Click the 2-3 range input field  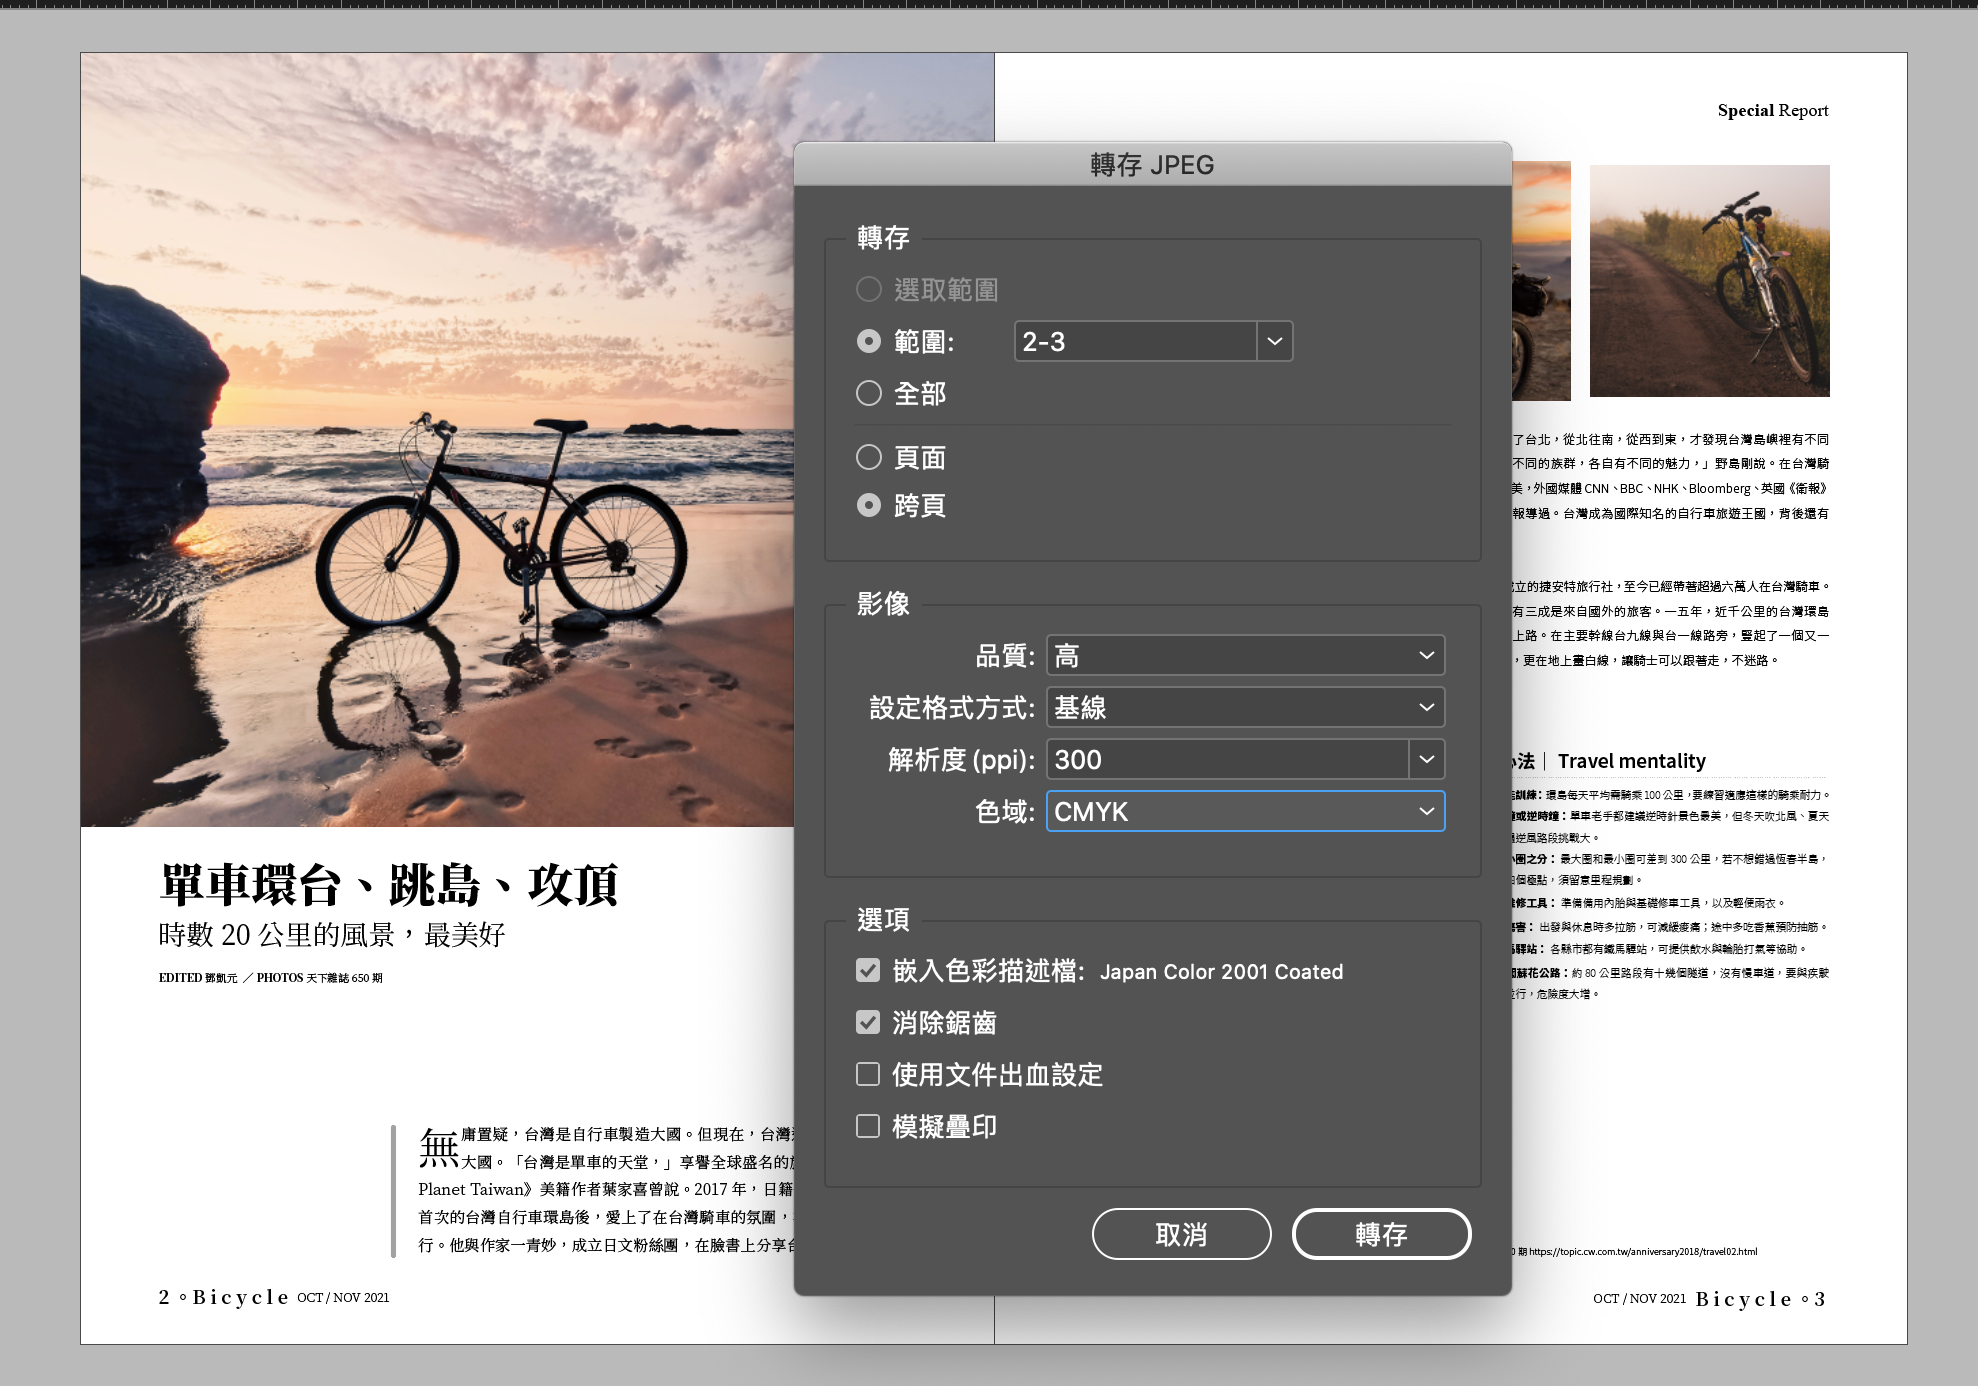(x=1135, y=342)
